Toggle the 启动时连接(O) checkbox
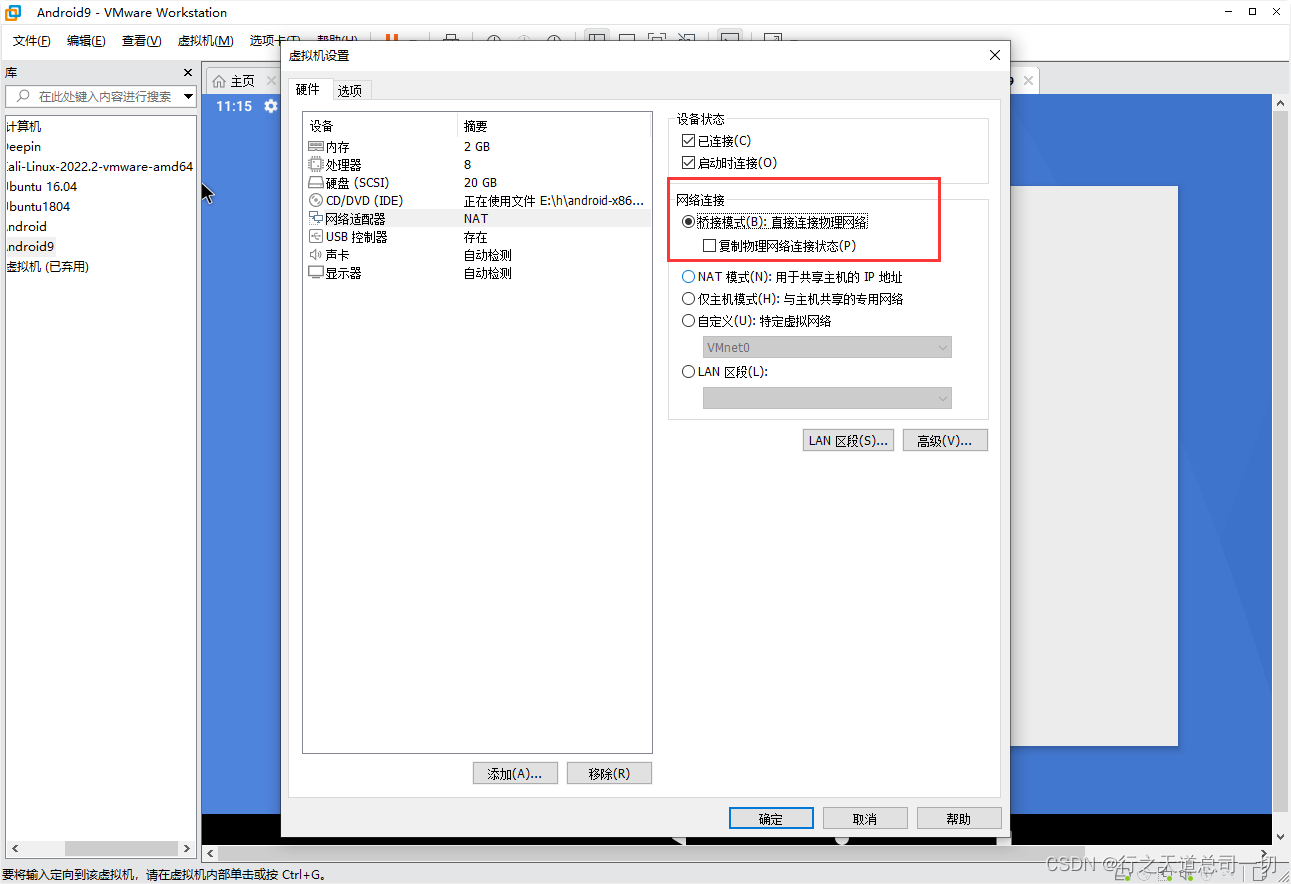The height and width of the screenshot is (884, 1291). (688, 163)
